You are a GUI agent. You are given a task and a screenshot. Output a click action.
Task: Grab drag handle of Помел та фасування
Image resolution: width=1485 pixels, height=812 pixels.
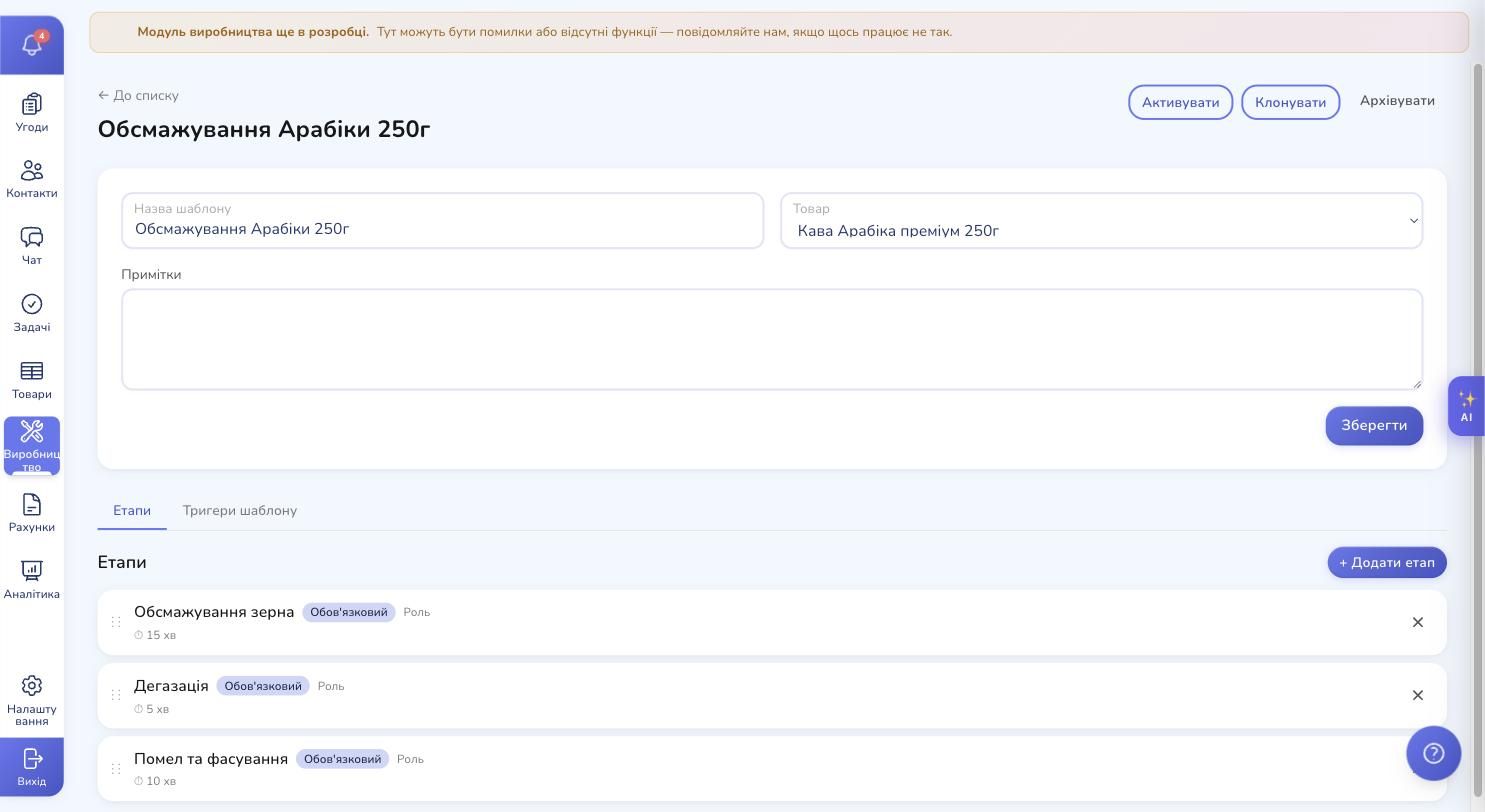point(116,768)
